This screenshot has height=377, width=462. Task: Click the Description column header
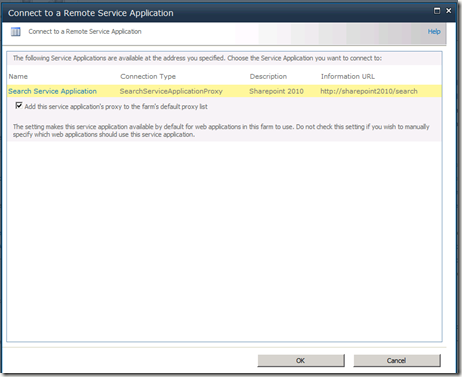[268, 76]
